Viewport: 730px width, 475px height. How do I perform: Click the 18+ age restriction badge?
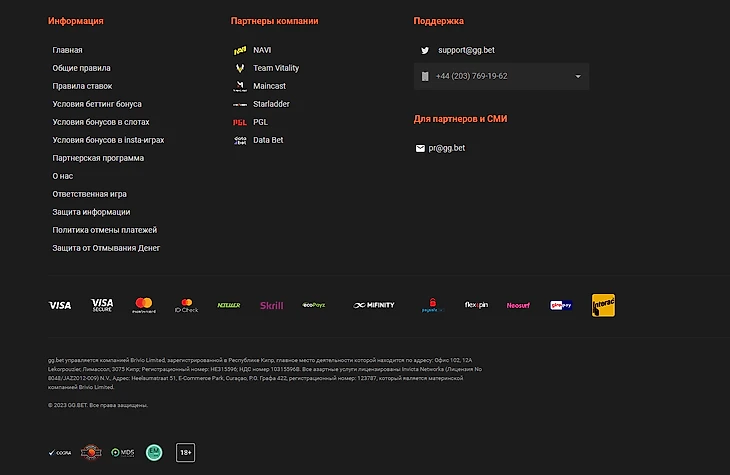pos(185,452)
